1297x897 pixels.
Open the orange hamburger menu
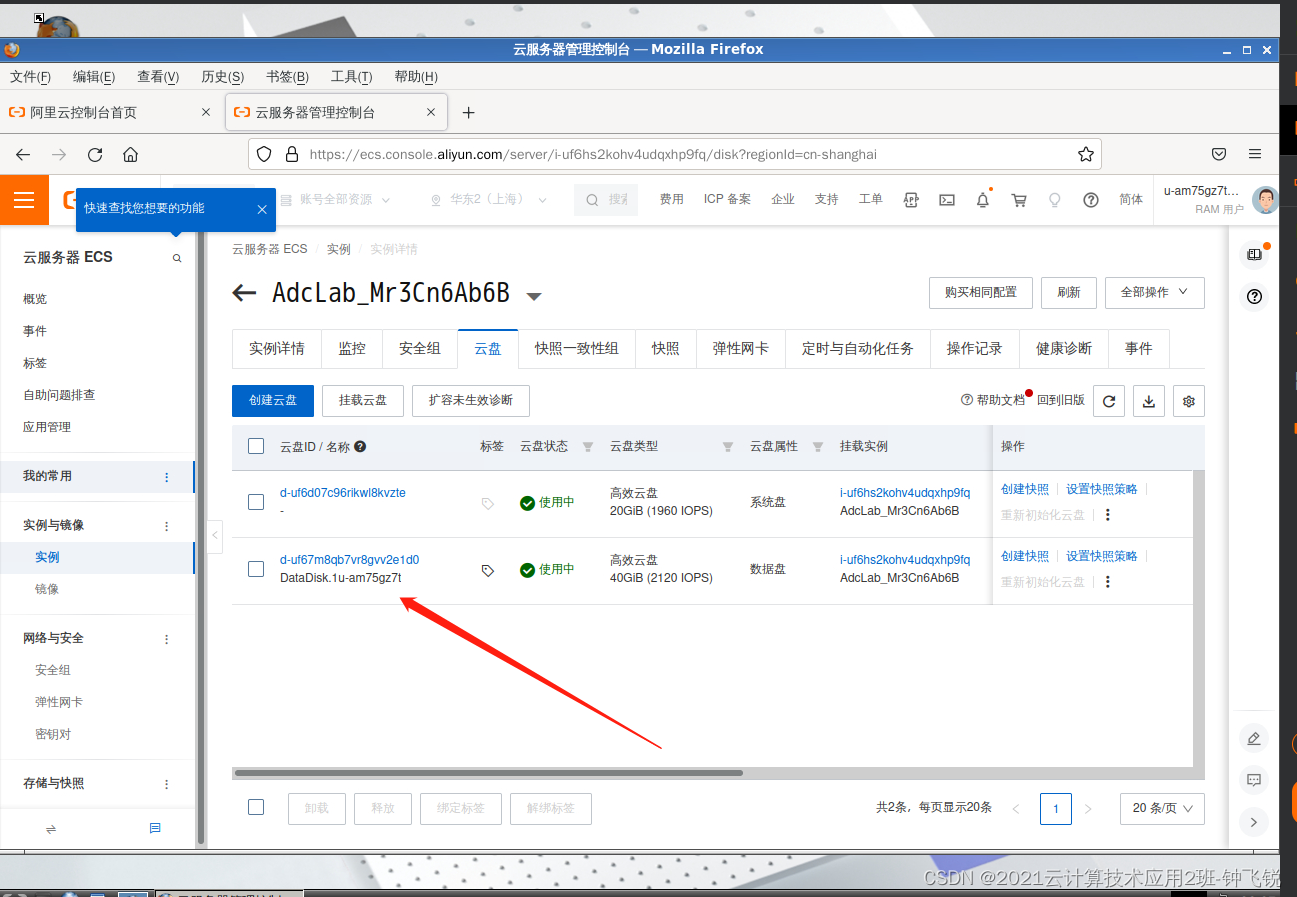pyautogui.click(x=24, y=200)
